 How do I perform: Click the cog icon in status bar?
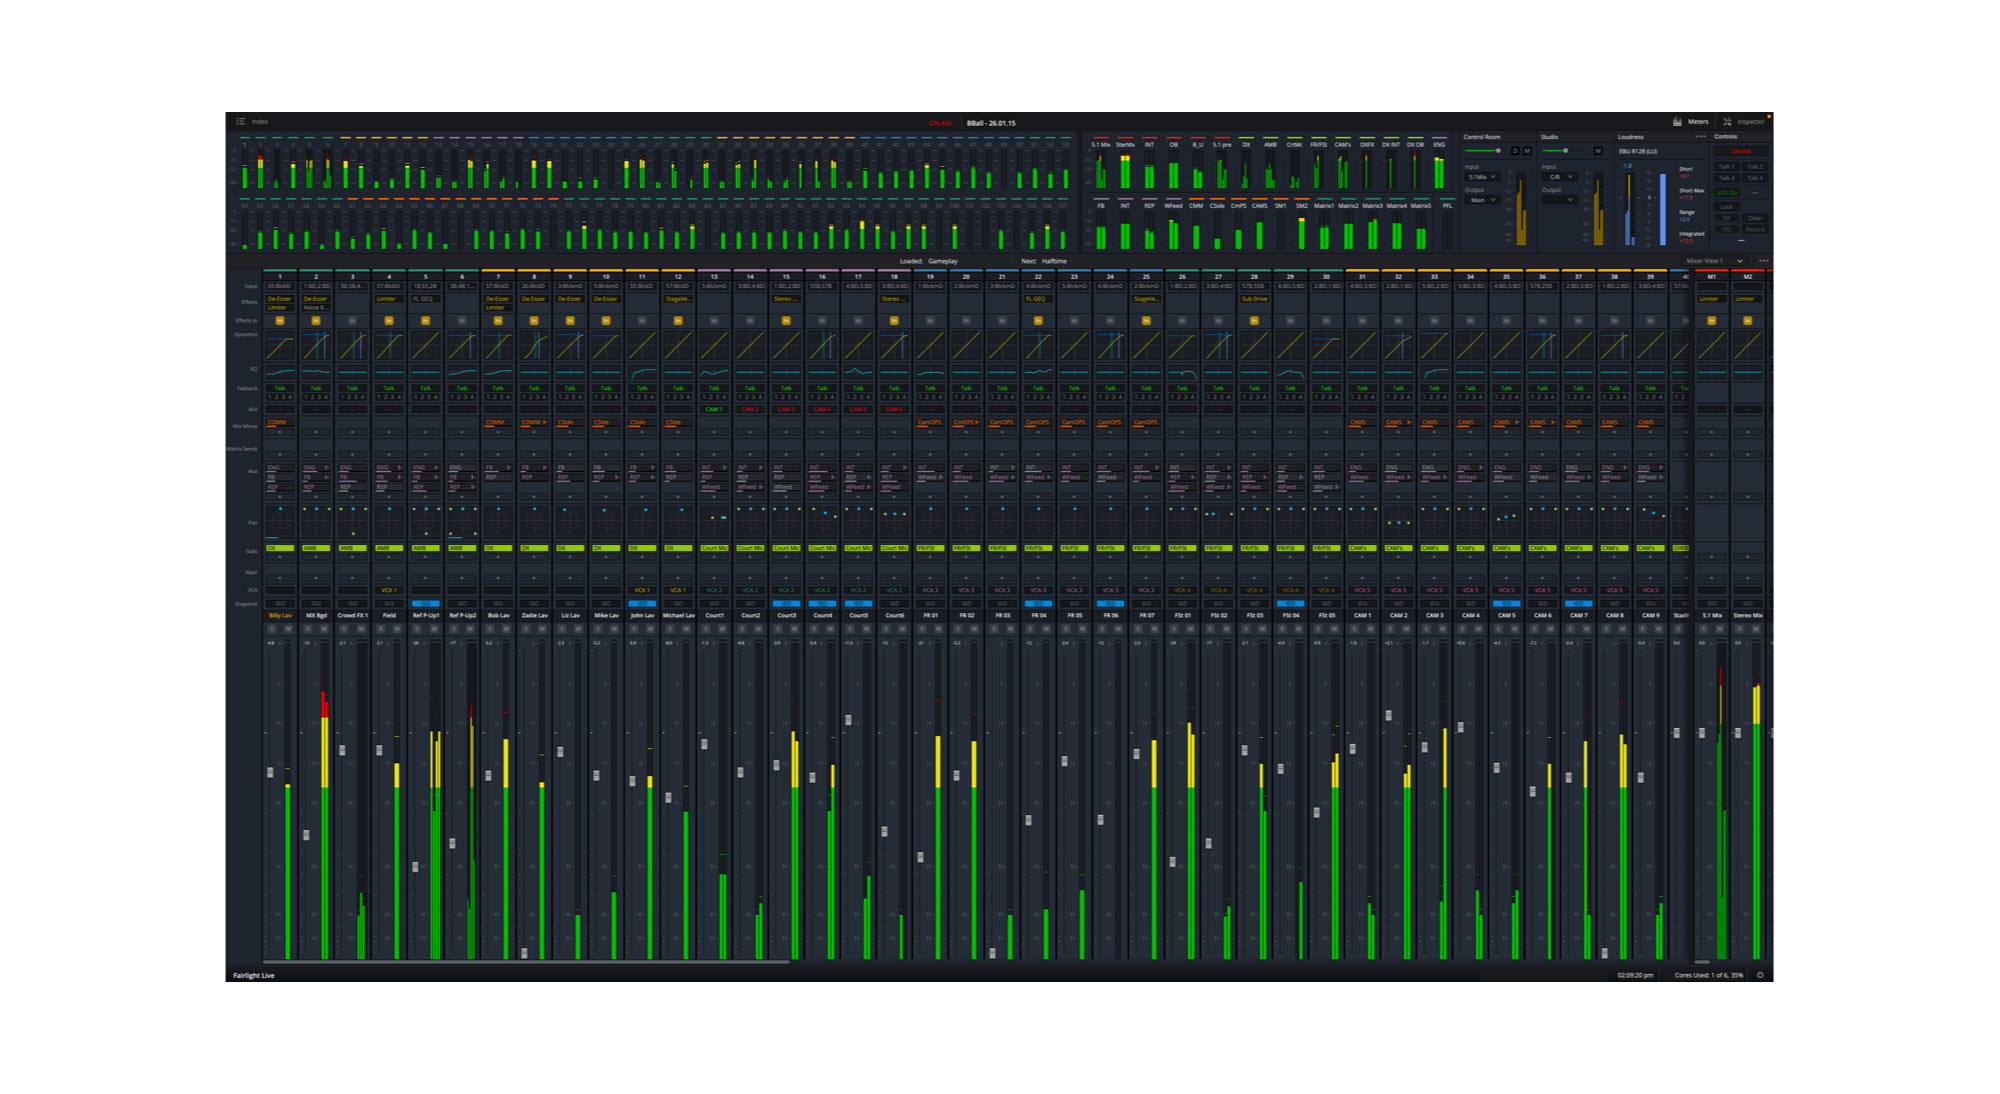[x=1760, y=975]
